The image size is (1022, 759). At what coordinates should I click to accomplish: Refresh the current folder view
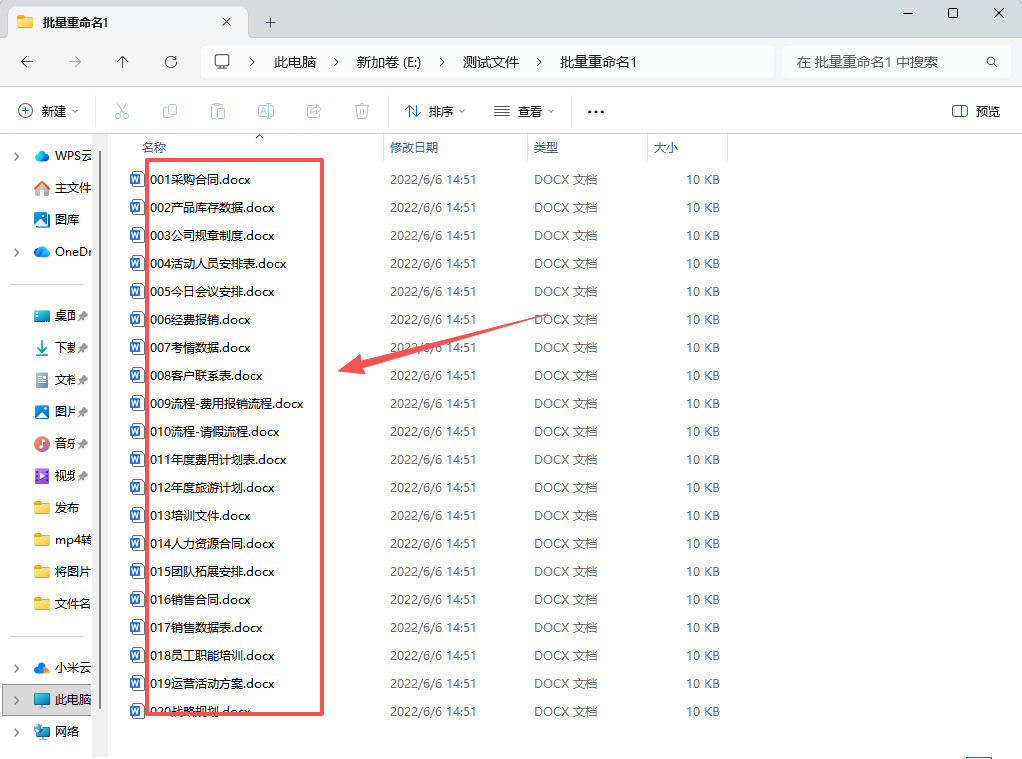click(171, 62)
